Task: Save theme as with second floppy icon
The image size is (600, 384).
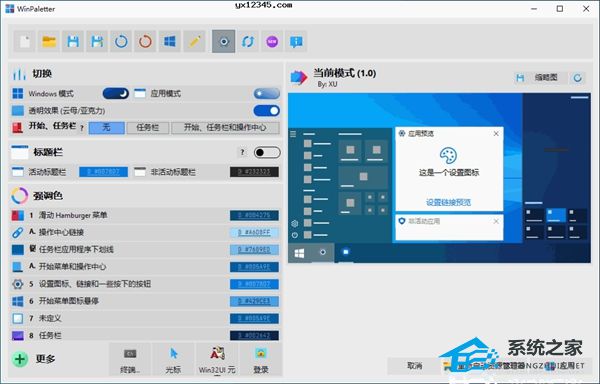Action: click(97, 41)
